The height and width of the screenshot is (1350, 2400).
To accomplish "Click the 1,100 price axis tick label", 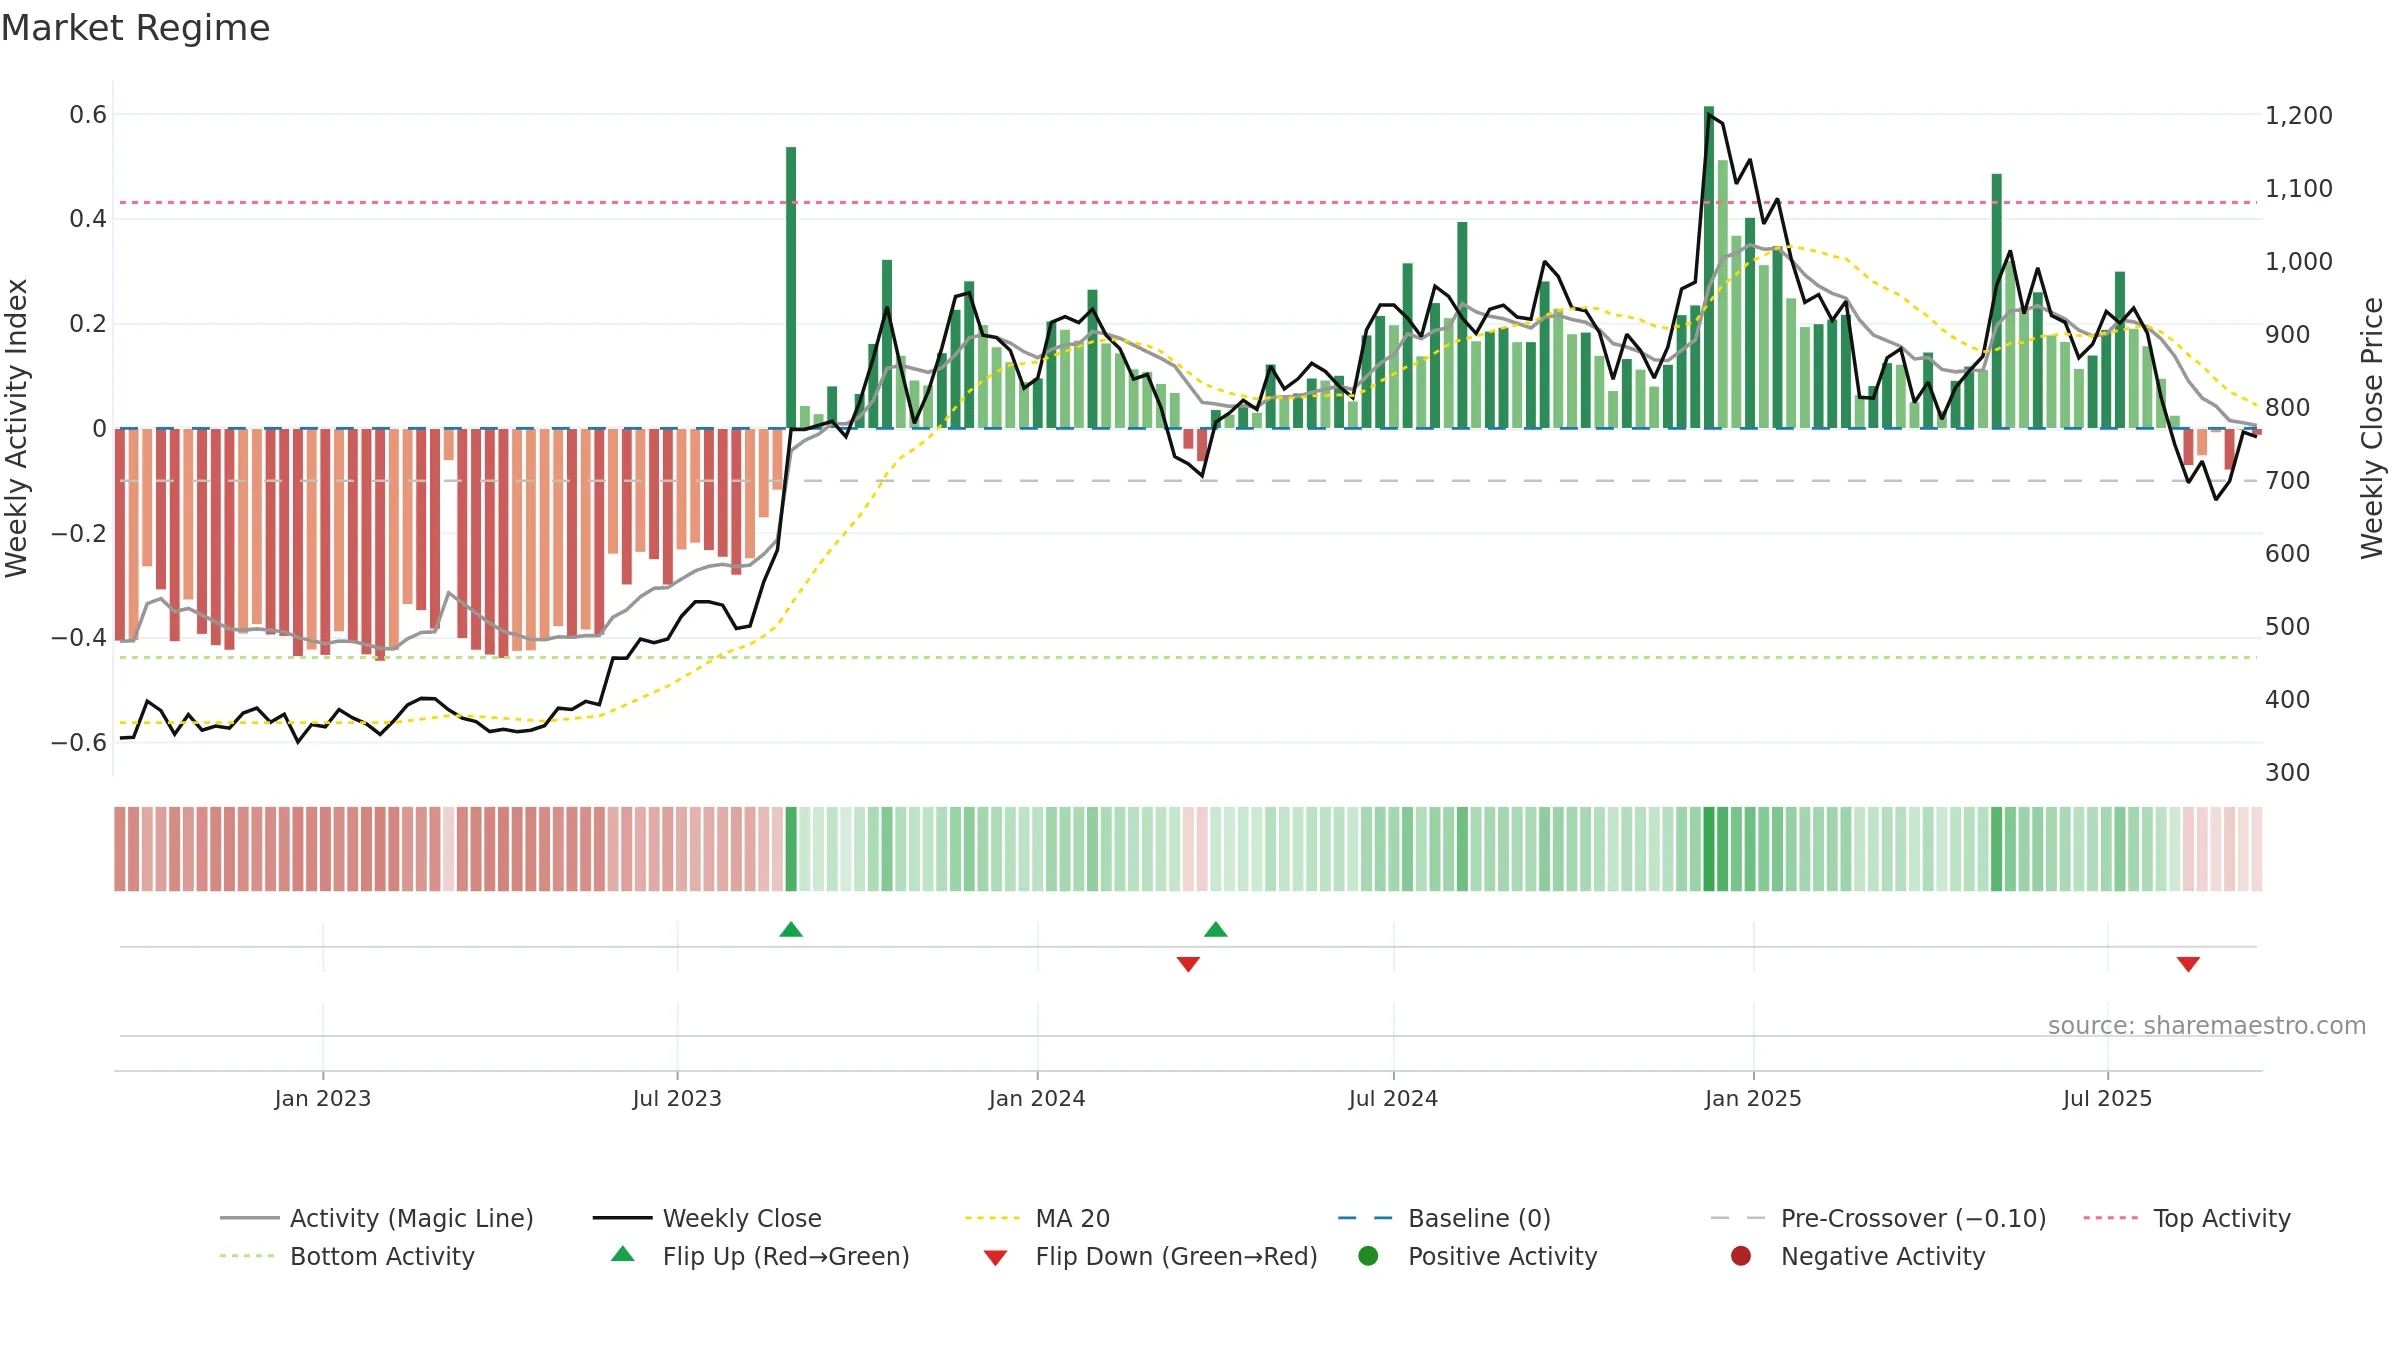I will click(x=2299, y=189).
